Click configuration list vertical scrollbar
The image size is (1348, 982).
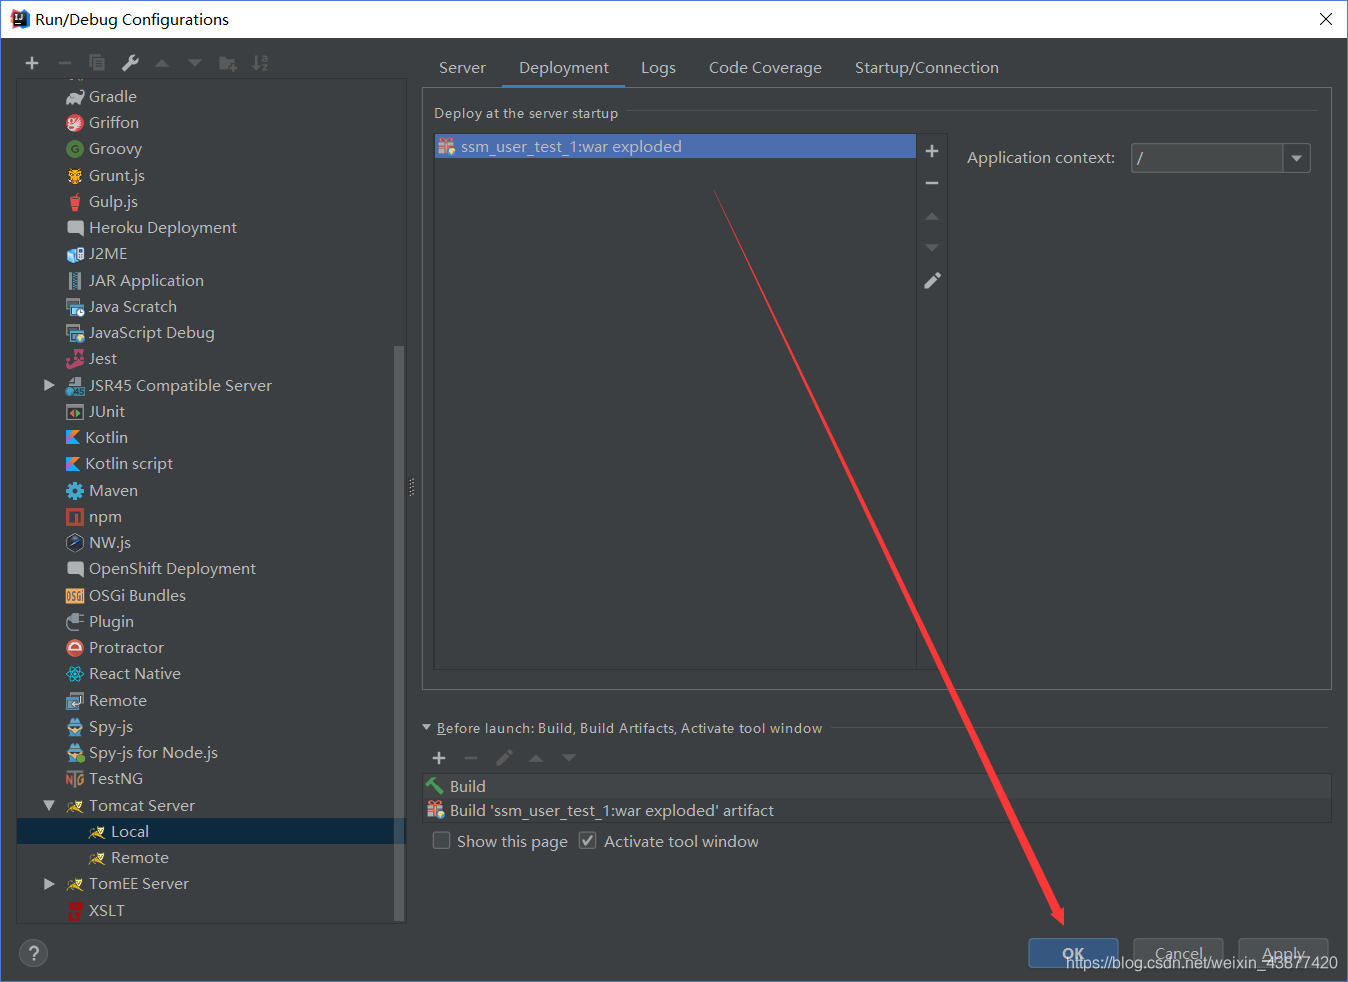[x=400, y=632]
